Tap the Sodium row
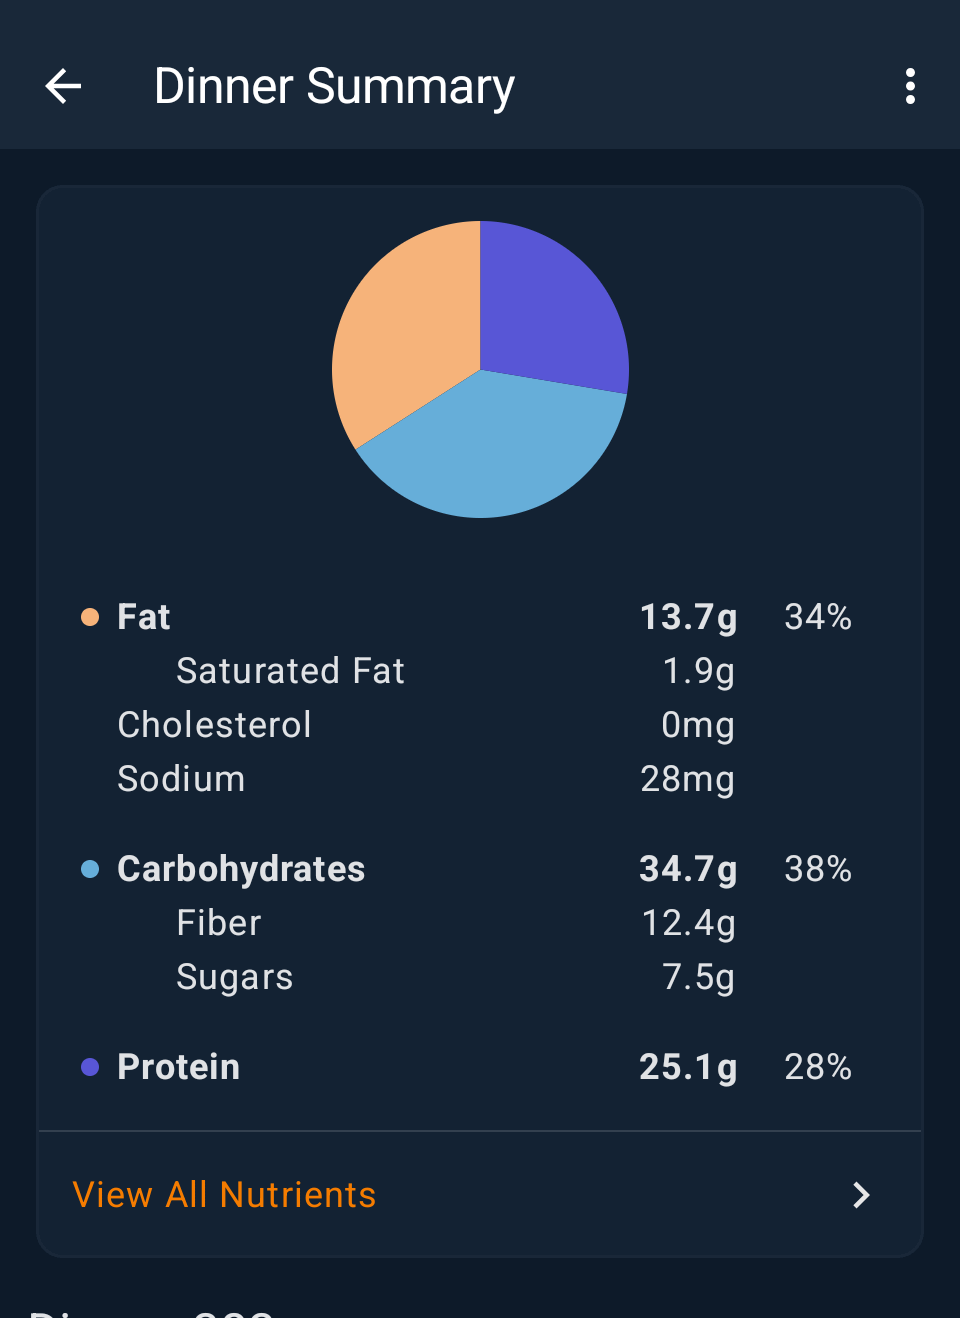 [181, 779]
